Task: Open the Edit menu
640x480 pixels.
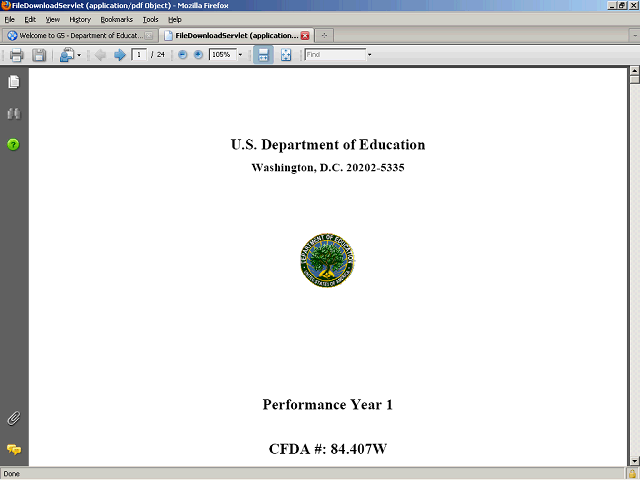Action: pyautogui.click(x=30, y=20)
